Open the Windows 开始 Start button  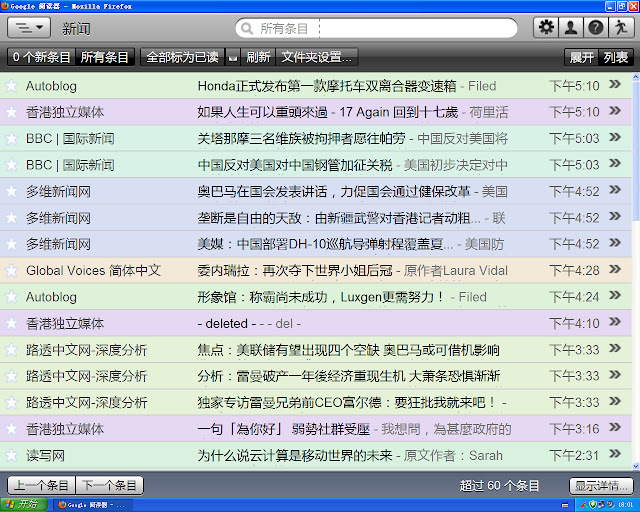pos(24,505)
